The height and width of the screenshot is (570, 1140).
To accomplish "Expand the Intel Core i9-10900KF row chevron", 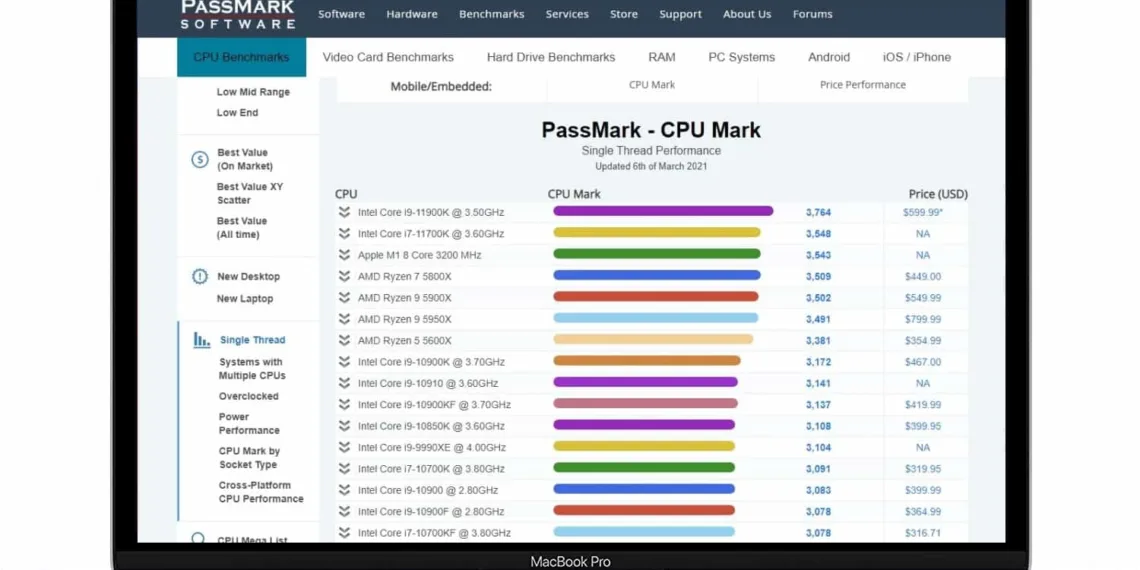I will tap(344, 404).
